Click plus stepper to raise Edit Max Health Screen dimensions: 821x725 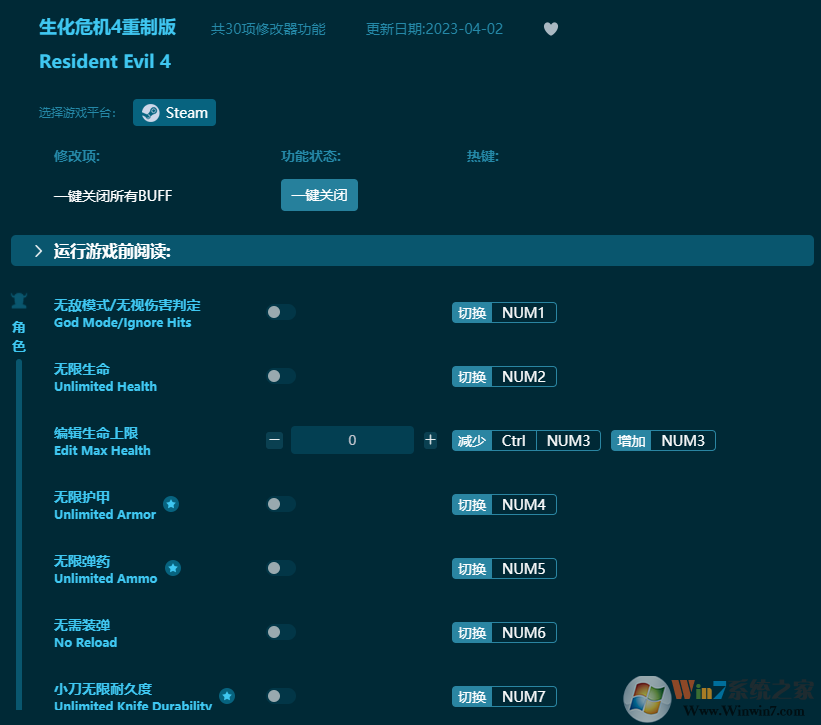(430, 440)
